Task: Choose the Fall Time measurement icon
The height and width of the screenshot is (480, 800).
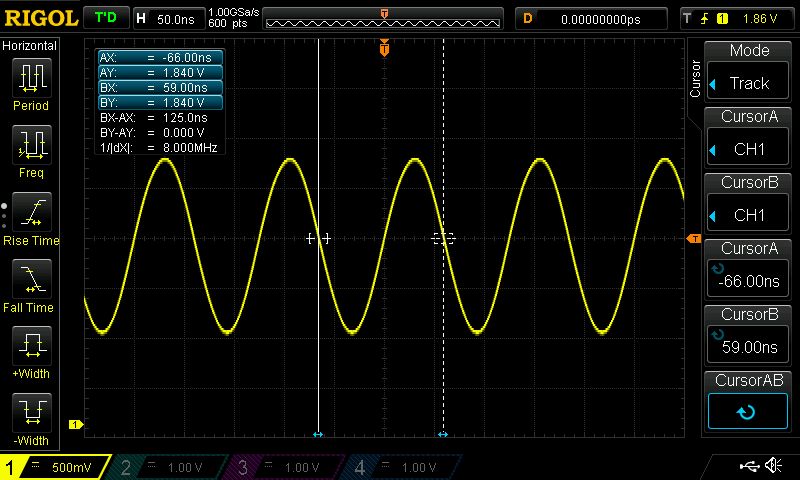Action: (31, 281)
